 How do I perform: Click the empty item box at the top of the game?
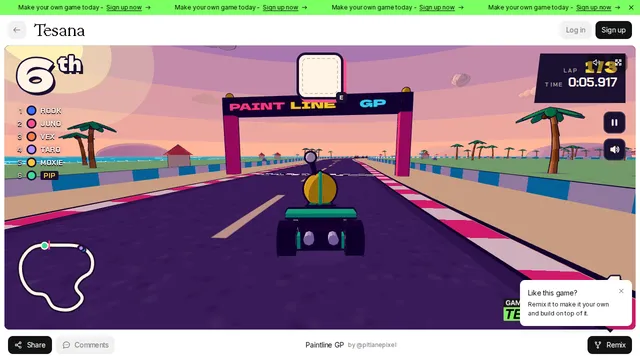pos(320,76)
